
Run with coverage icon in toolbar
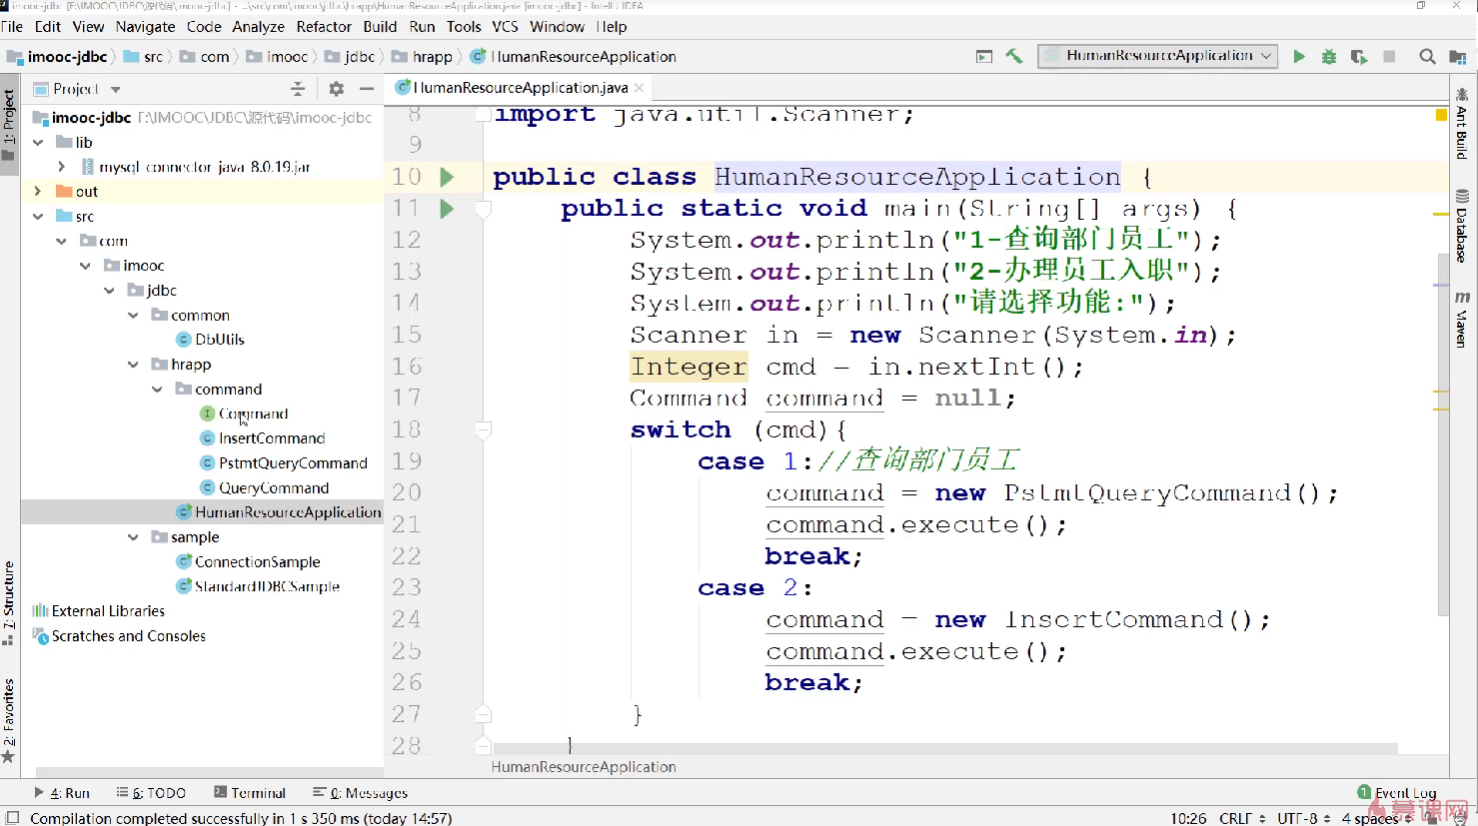pos(1358,57)
